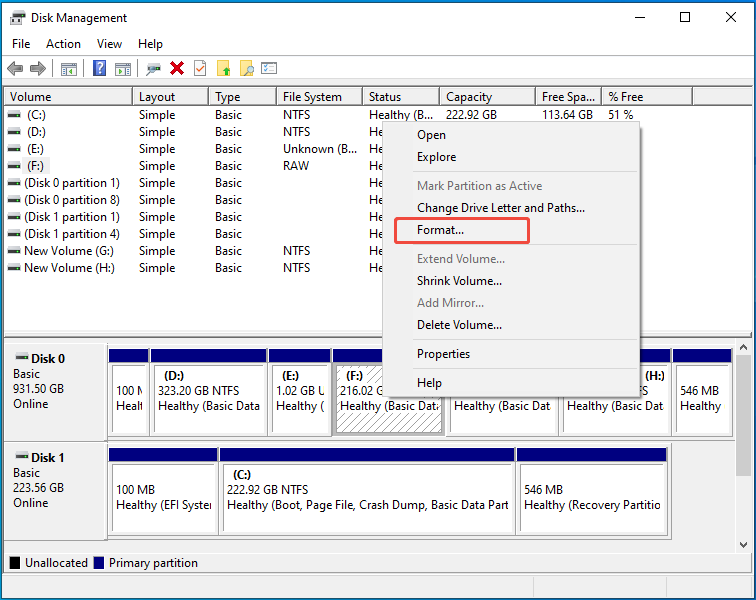Viewport: 756px width, 600px height.
Task: Select New Volume (G:) in volume list
Action: click(x=71, y=251)
